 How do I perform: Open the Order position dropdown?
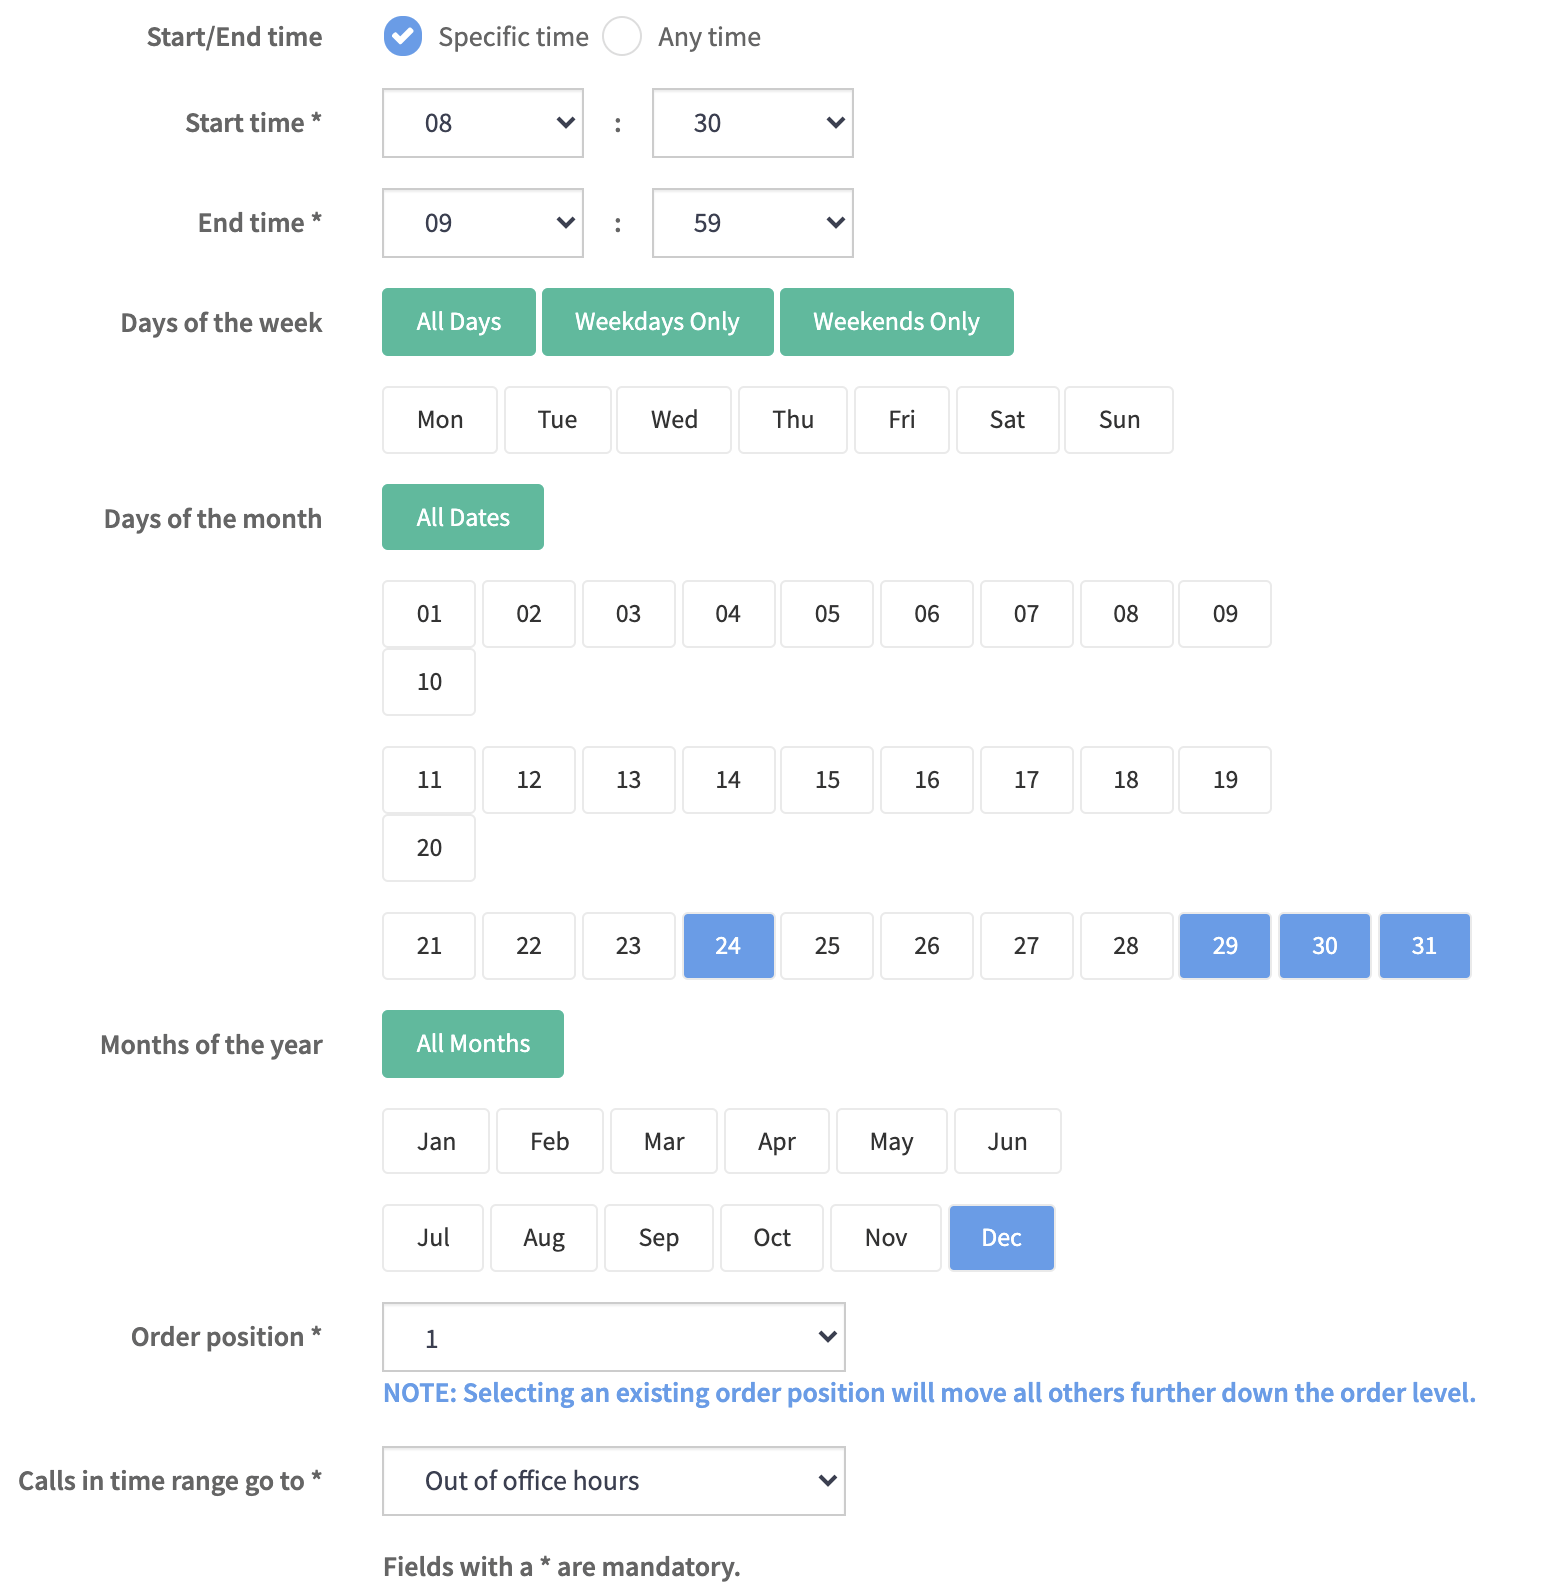click(613, 1337)
